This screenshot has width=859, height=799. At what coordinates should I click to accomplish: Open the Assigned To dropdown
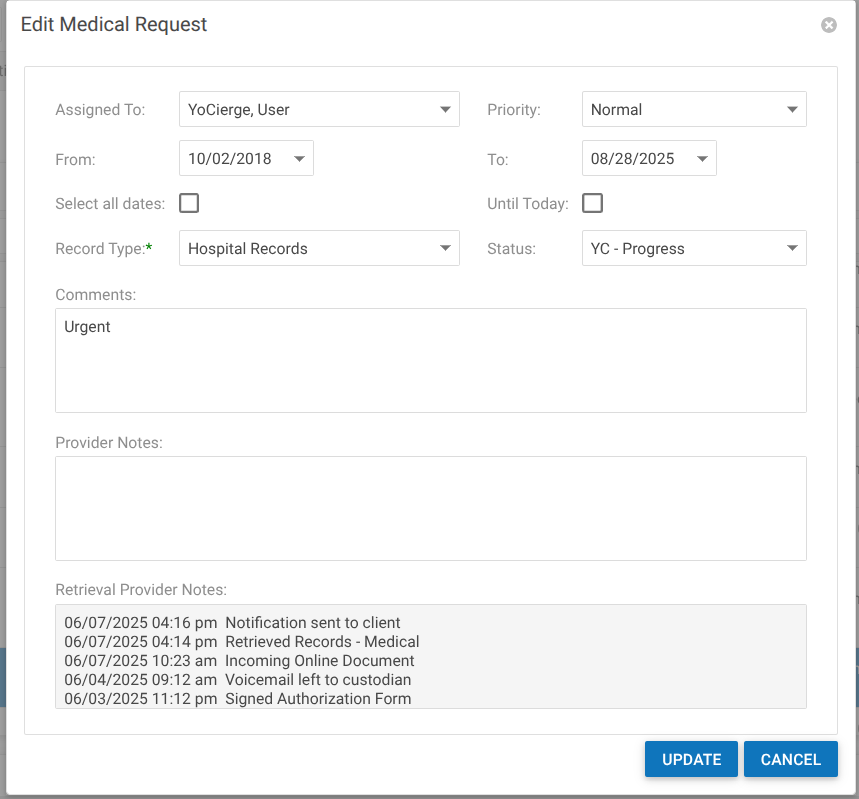coord(445,110)
